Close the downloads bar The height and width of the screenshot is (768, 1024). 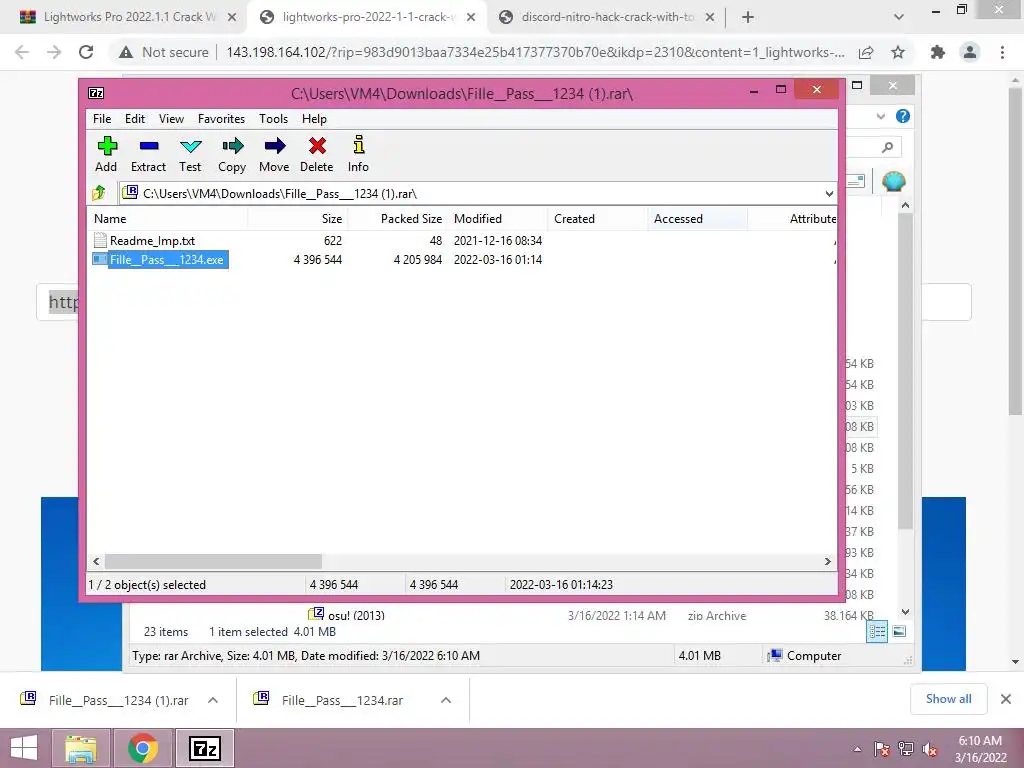pos(1006,699)
